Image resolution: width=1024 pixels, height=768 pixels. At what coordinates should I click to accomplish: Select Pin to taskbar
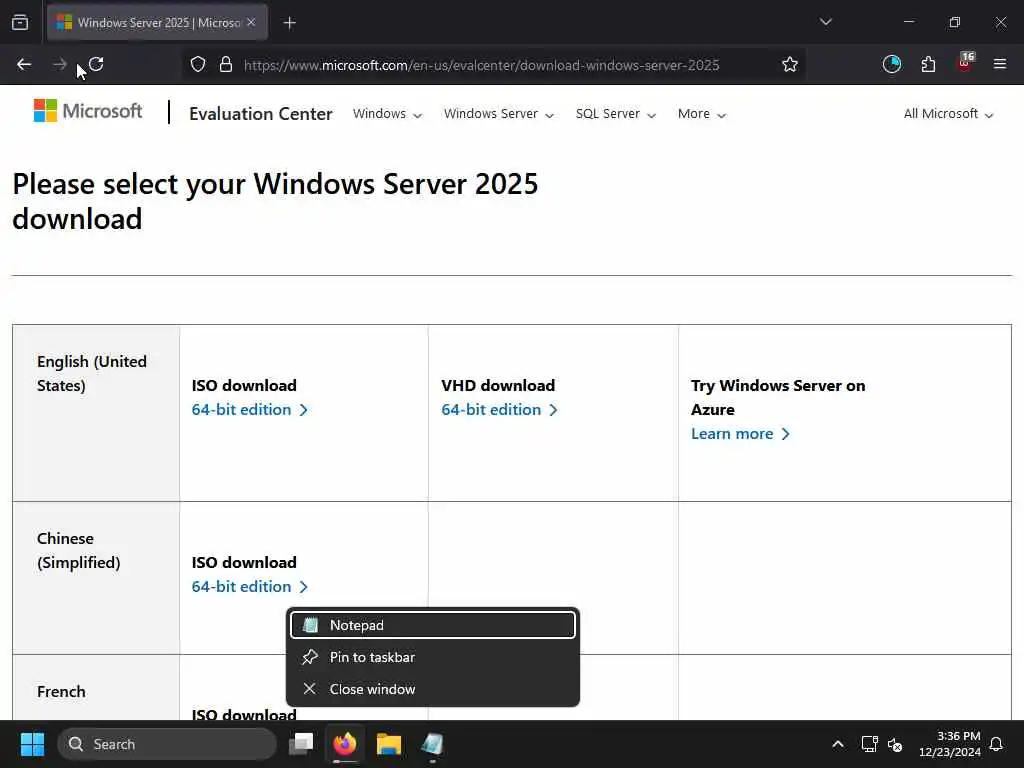tap(433, 657)
